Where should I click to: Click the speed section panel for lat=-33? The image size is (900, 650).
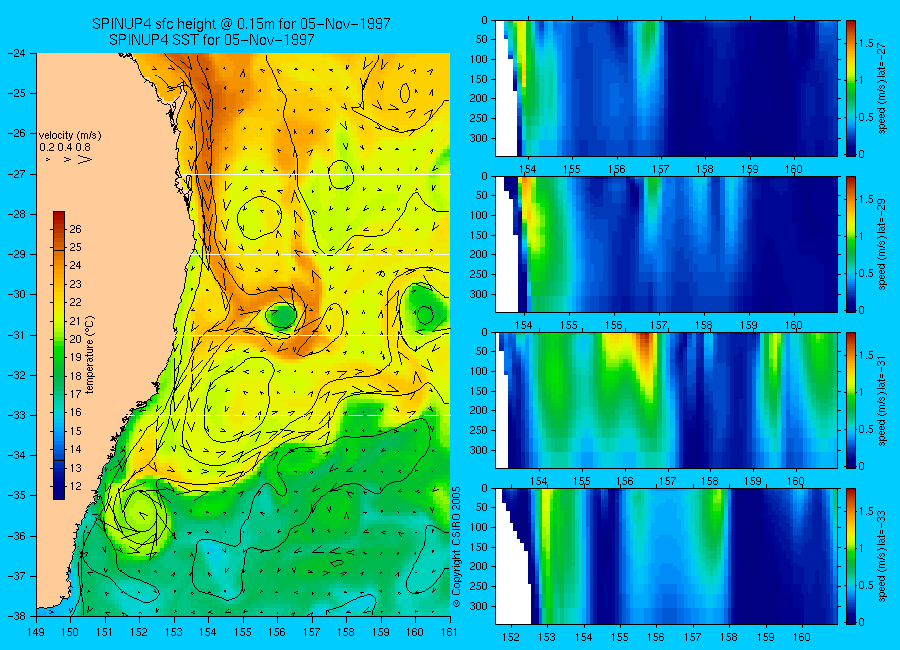pyautogui.click(x=666, y=556)
